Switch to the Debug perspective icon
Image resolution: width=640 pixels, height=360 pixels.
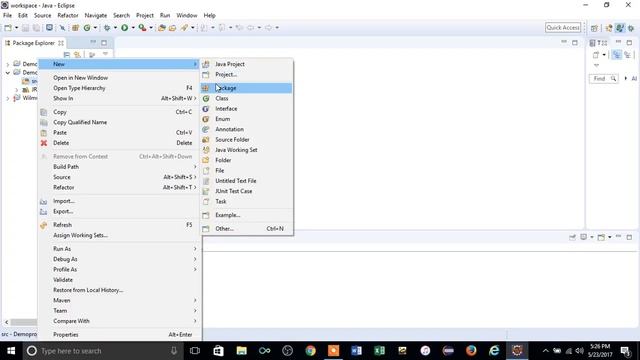(x=631, y=28)
